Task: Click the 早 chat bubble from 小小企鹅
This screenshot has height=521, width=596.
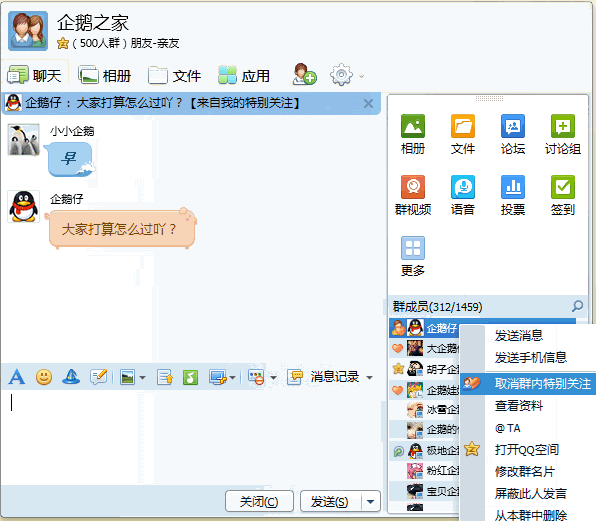Action: [70, 159]
